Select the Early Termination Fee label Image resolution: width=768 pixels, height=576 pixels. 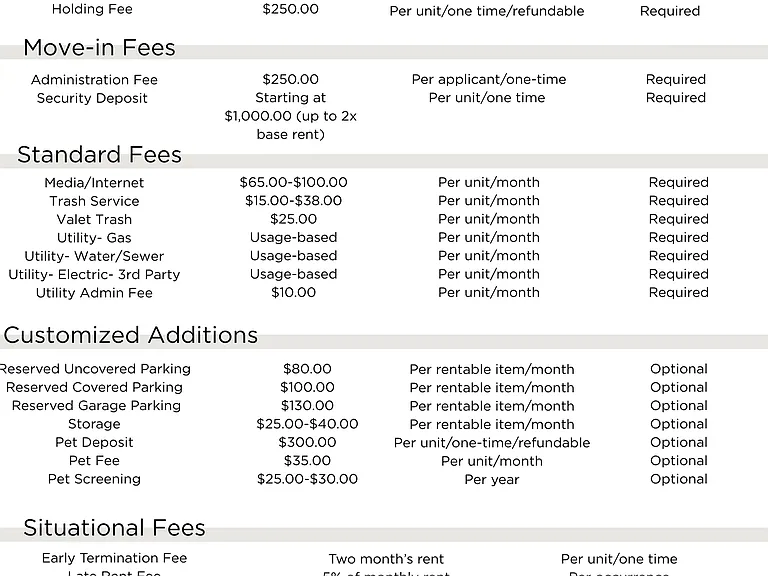coord(114,558)
